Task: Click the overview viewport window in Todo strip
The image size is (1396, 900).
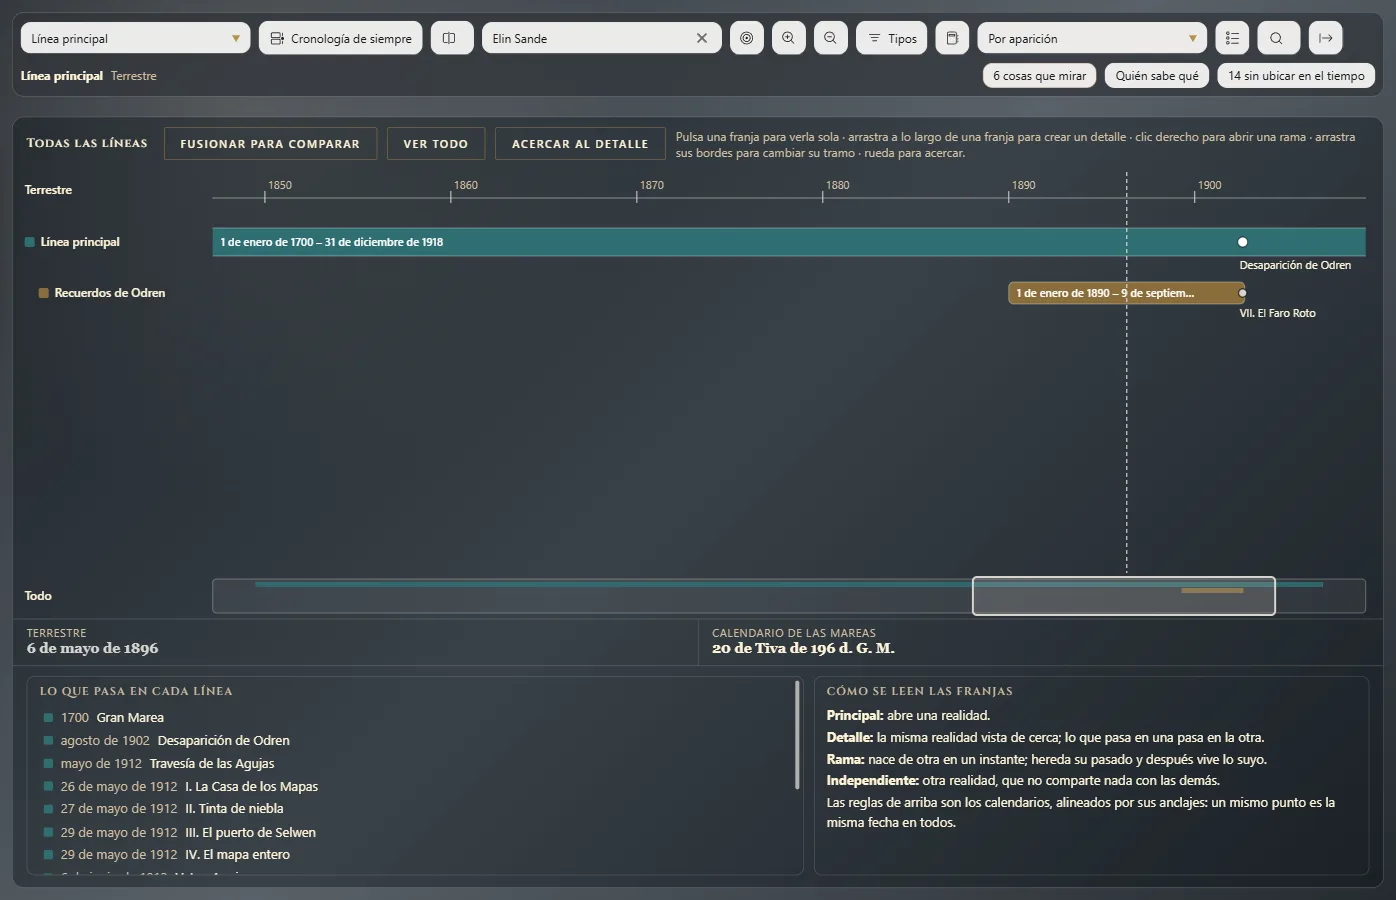Action: click(1124, 596)
